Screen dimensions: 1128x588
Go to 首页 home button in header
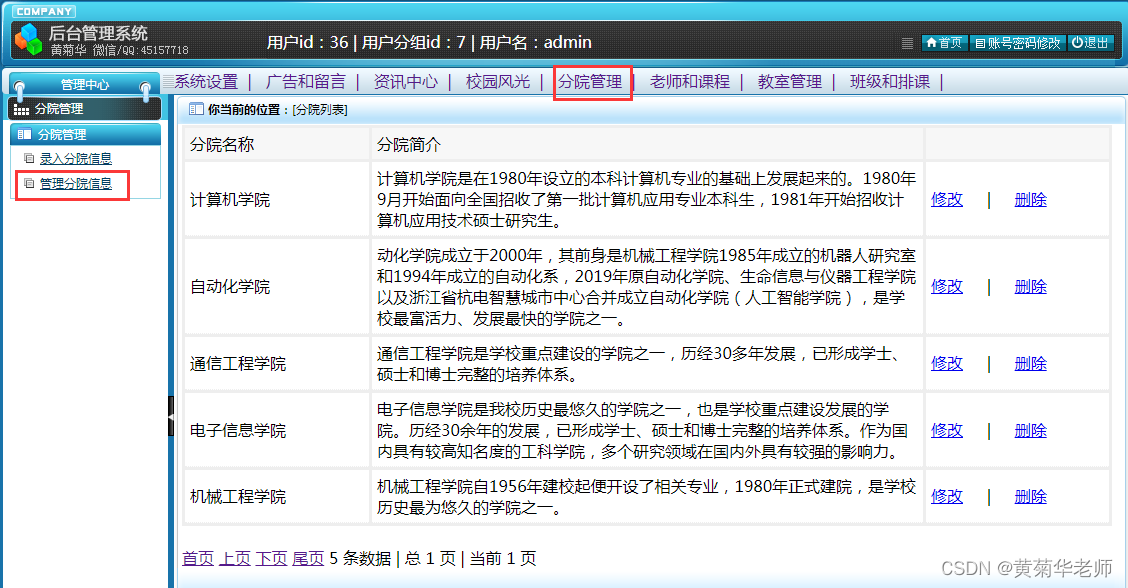click(x=945, y=43)
